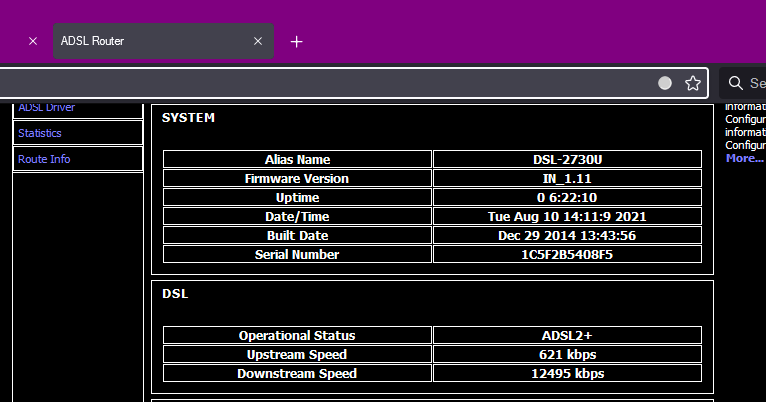
Task: Open the ADSL Driver sidebar link
Action: click(x=46, y=107)
